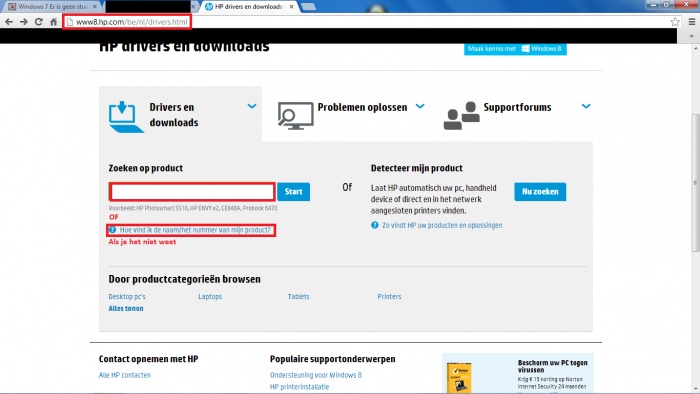Open Ondersteuning voor Windows 8 link
This screenshot has width=700, height=394.
click(x=316, y=375)
